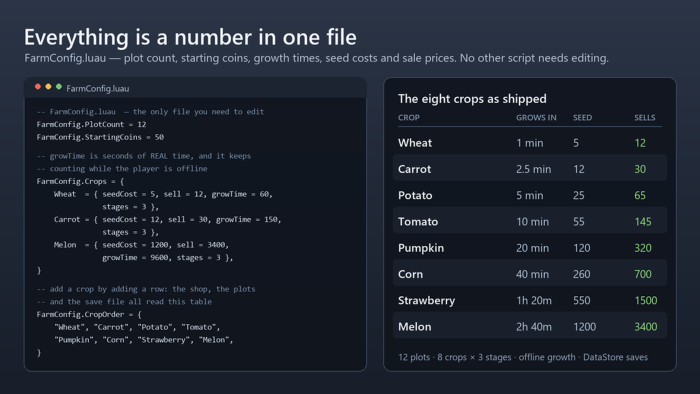Click Tomato's seed cost 55

579,222
